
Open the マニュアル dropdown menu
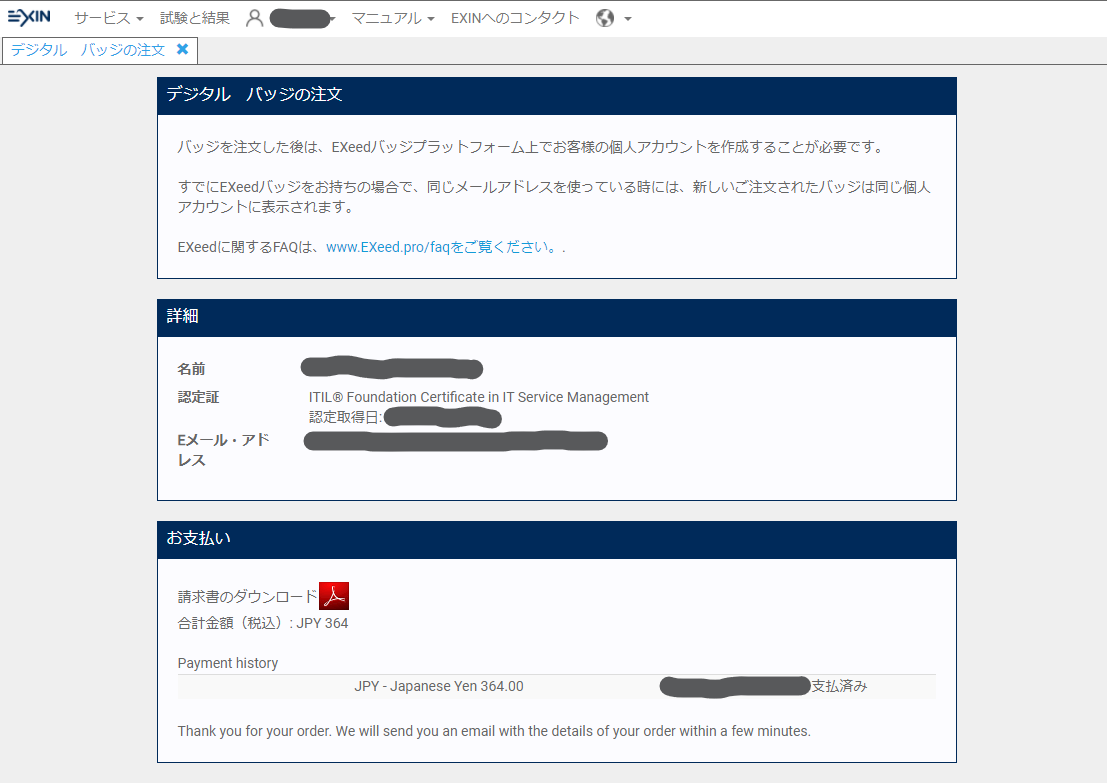tap(393, 18)
